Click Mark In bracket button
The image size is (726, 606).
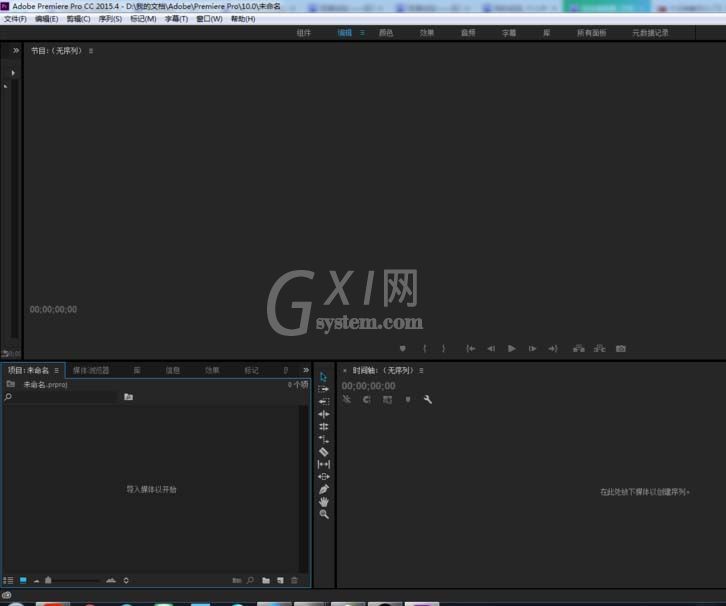click(x=425, y=349)
